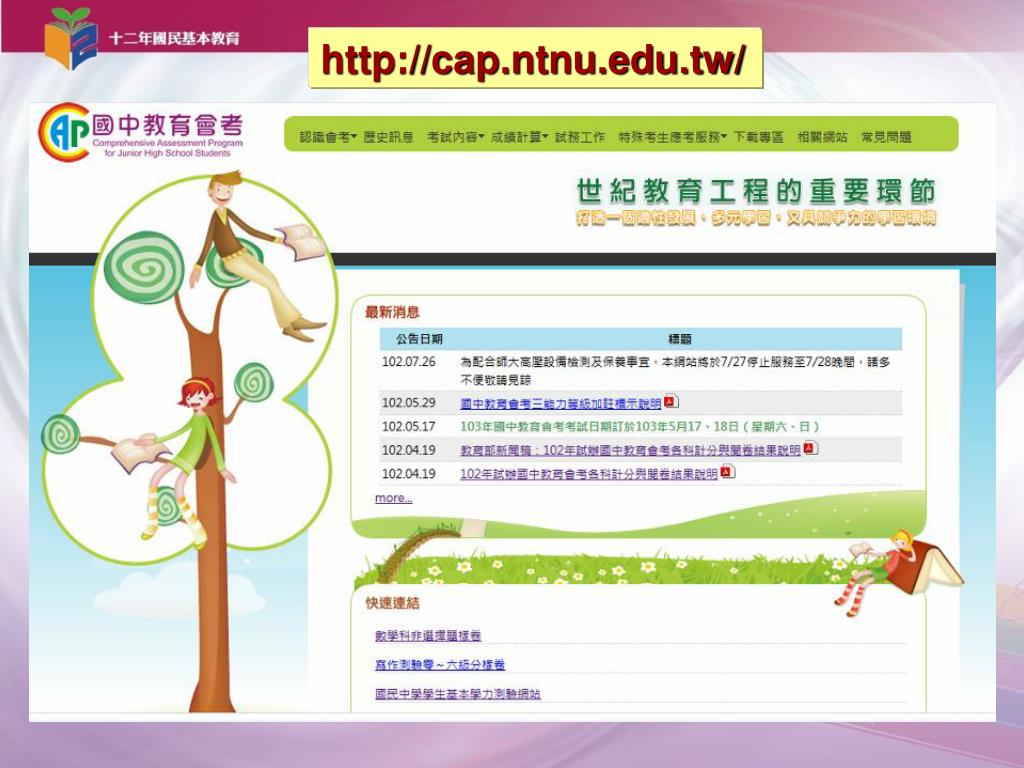Click the 為配合師大高壓設備檢測 maintenance notice text
The image size is (1024, 768).
click(x=675, y=370)
